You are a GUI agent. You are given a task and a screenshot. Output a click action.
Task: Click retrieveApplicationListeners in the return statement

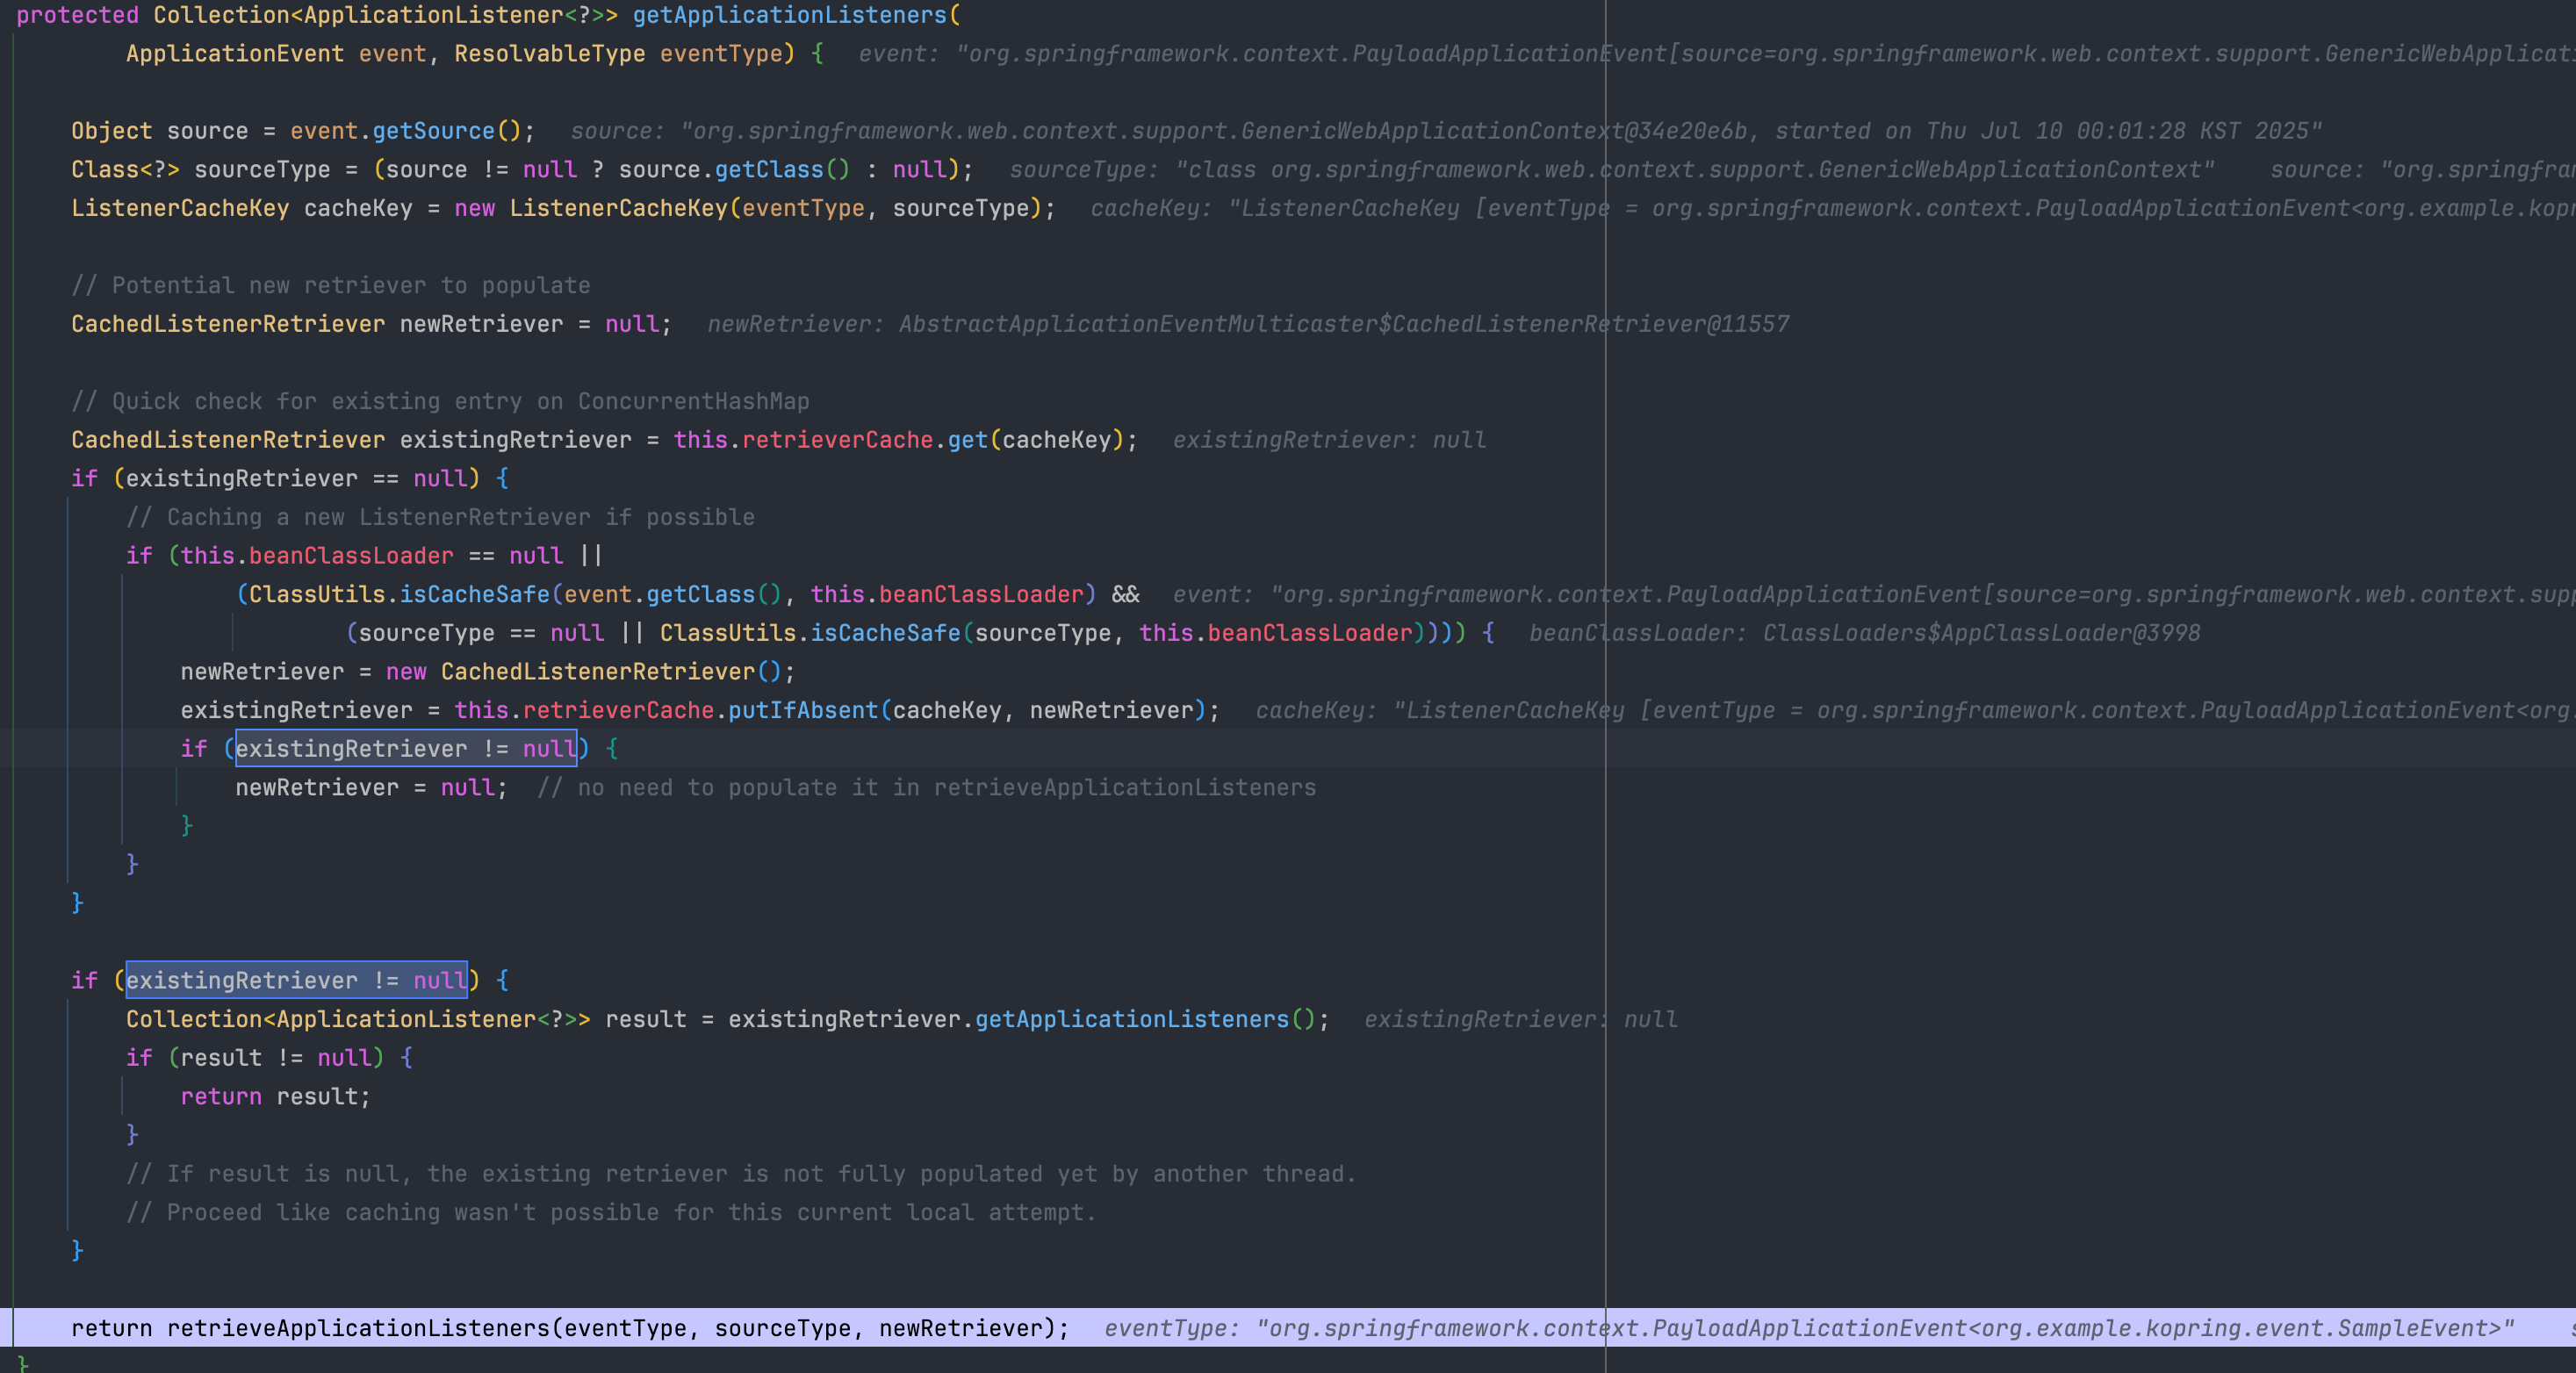coord(358,1328)
